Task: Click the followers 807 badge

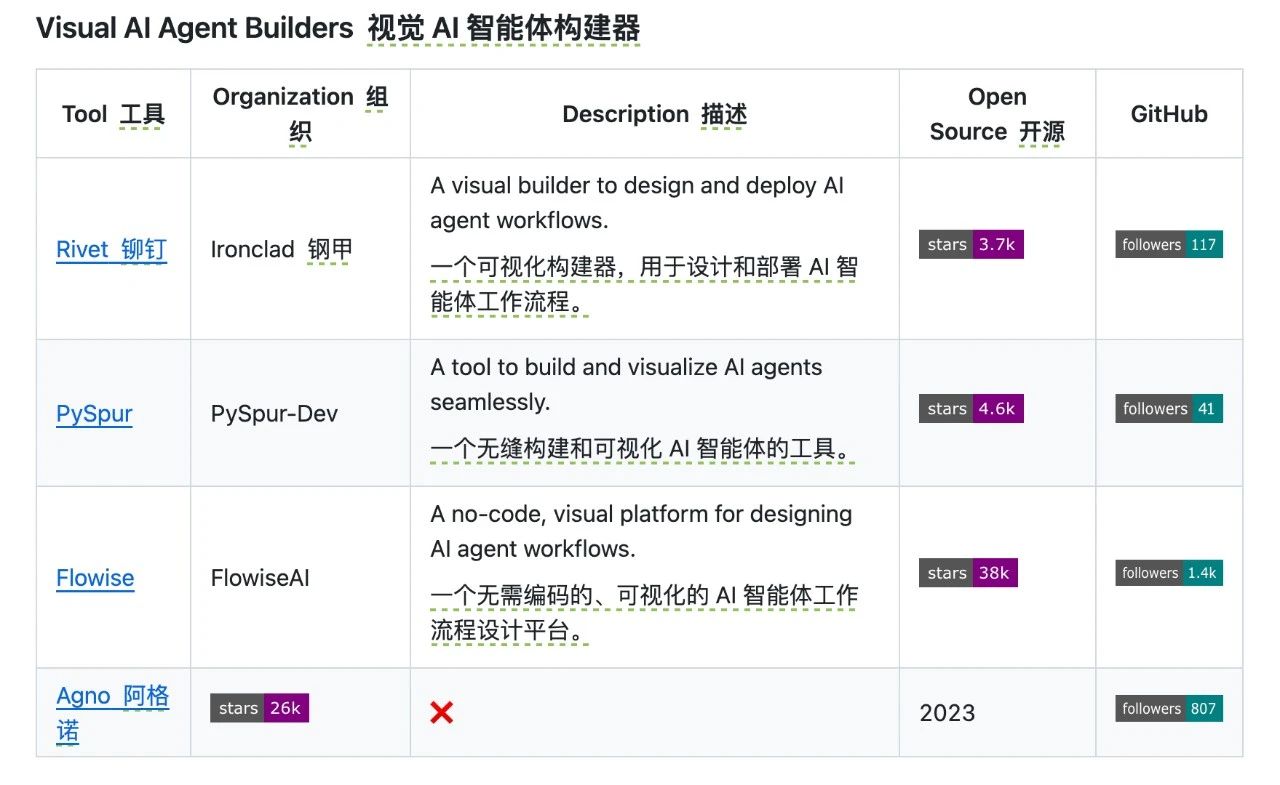Action: pyautogui.click(x=1169, y=708)
